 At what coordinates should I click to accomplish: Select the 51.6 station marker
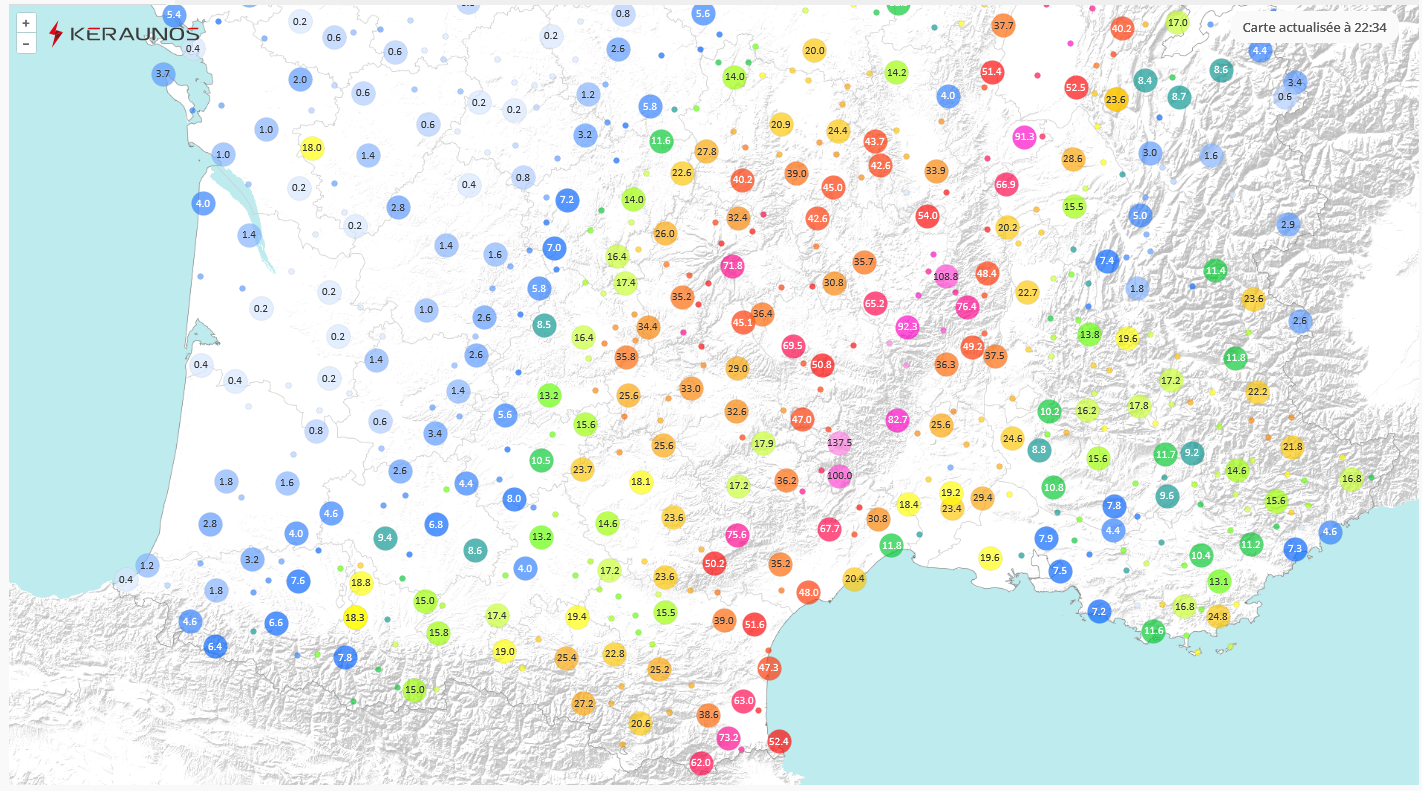coord(754,624)
